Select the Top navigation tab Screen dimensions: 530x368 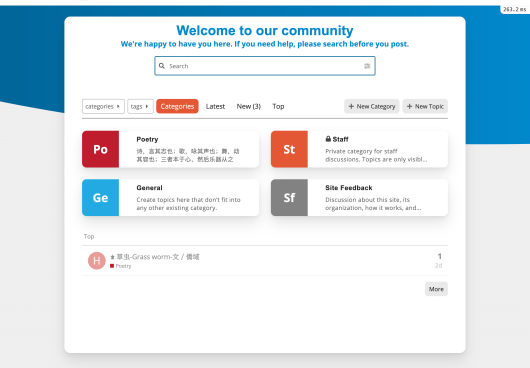tap(278, 106)
